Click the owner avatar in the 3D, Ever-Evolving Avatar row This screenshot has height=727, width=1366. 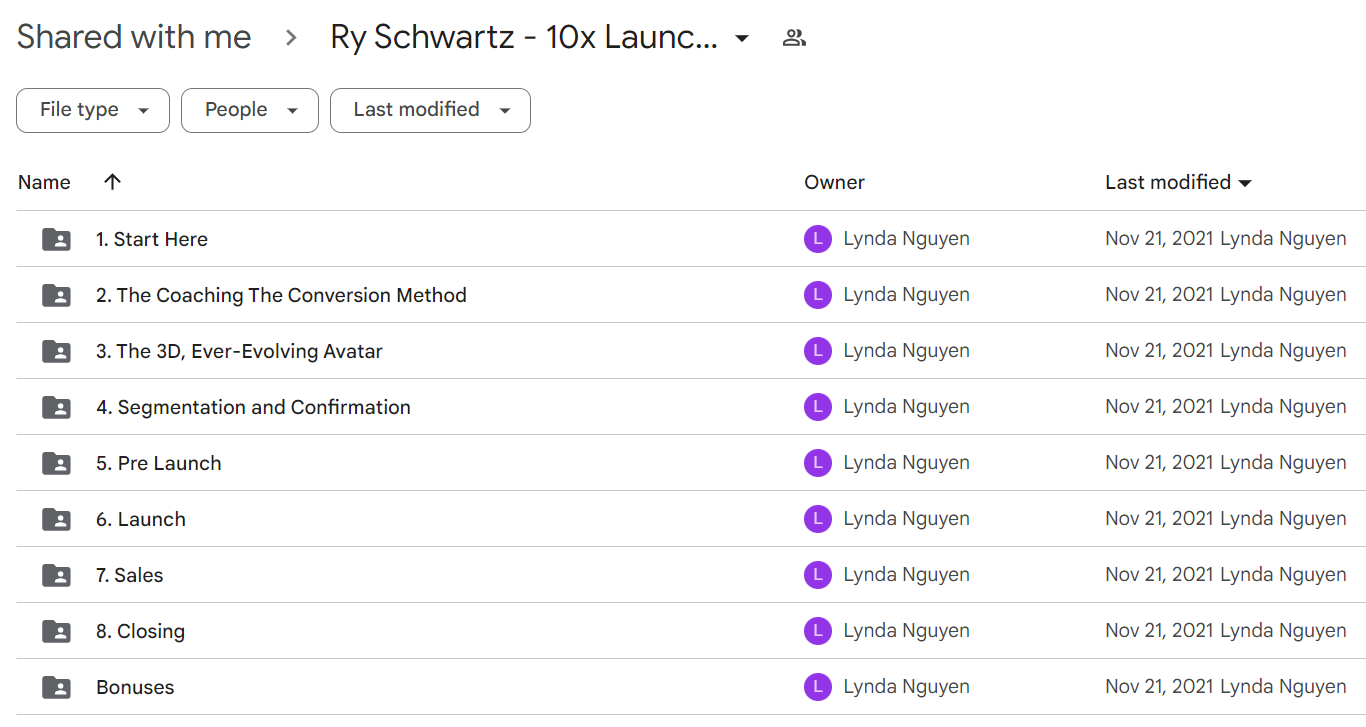[818, 351]
